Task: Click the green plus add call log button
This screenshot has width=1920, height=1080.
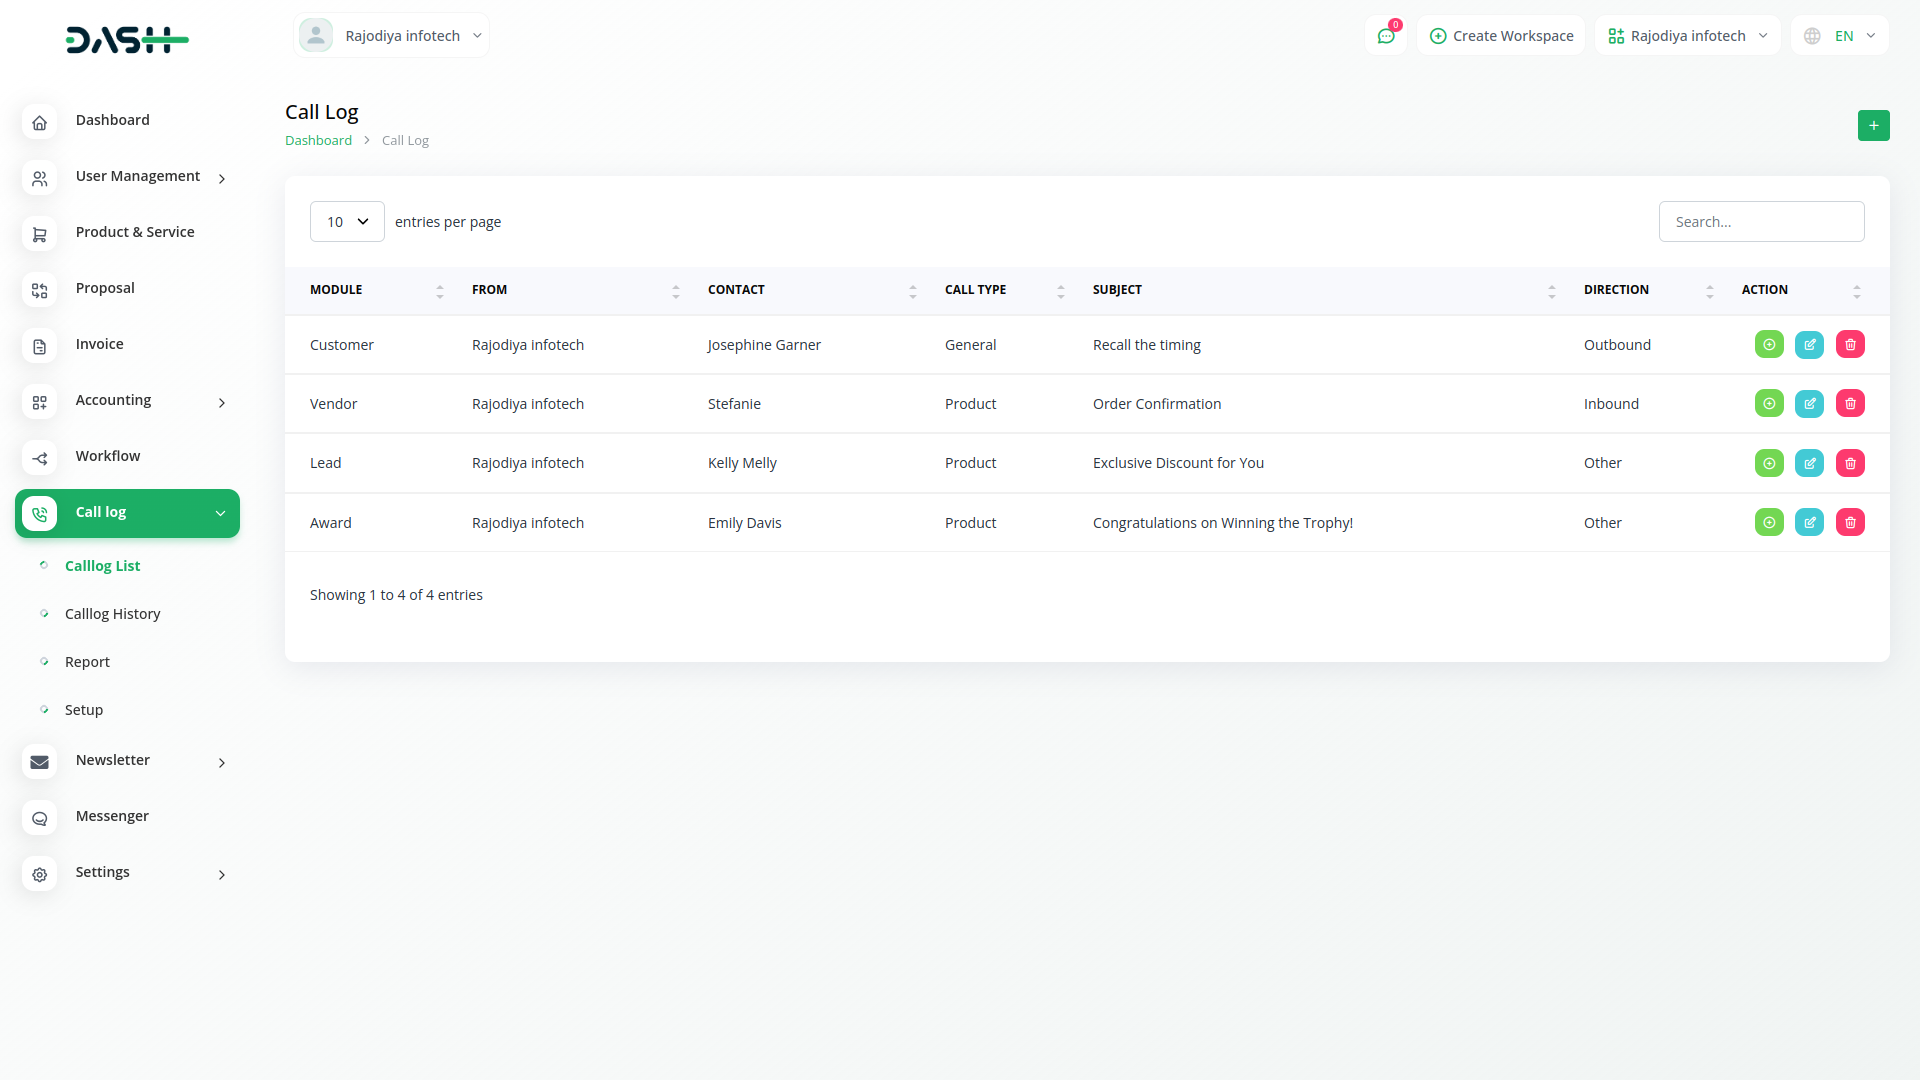Action: click(1873, 125)
